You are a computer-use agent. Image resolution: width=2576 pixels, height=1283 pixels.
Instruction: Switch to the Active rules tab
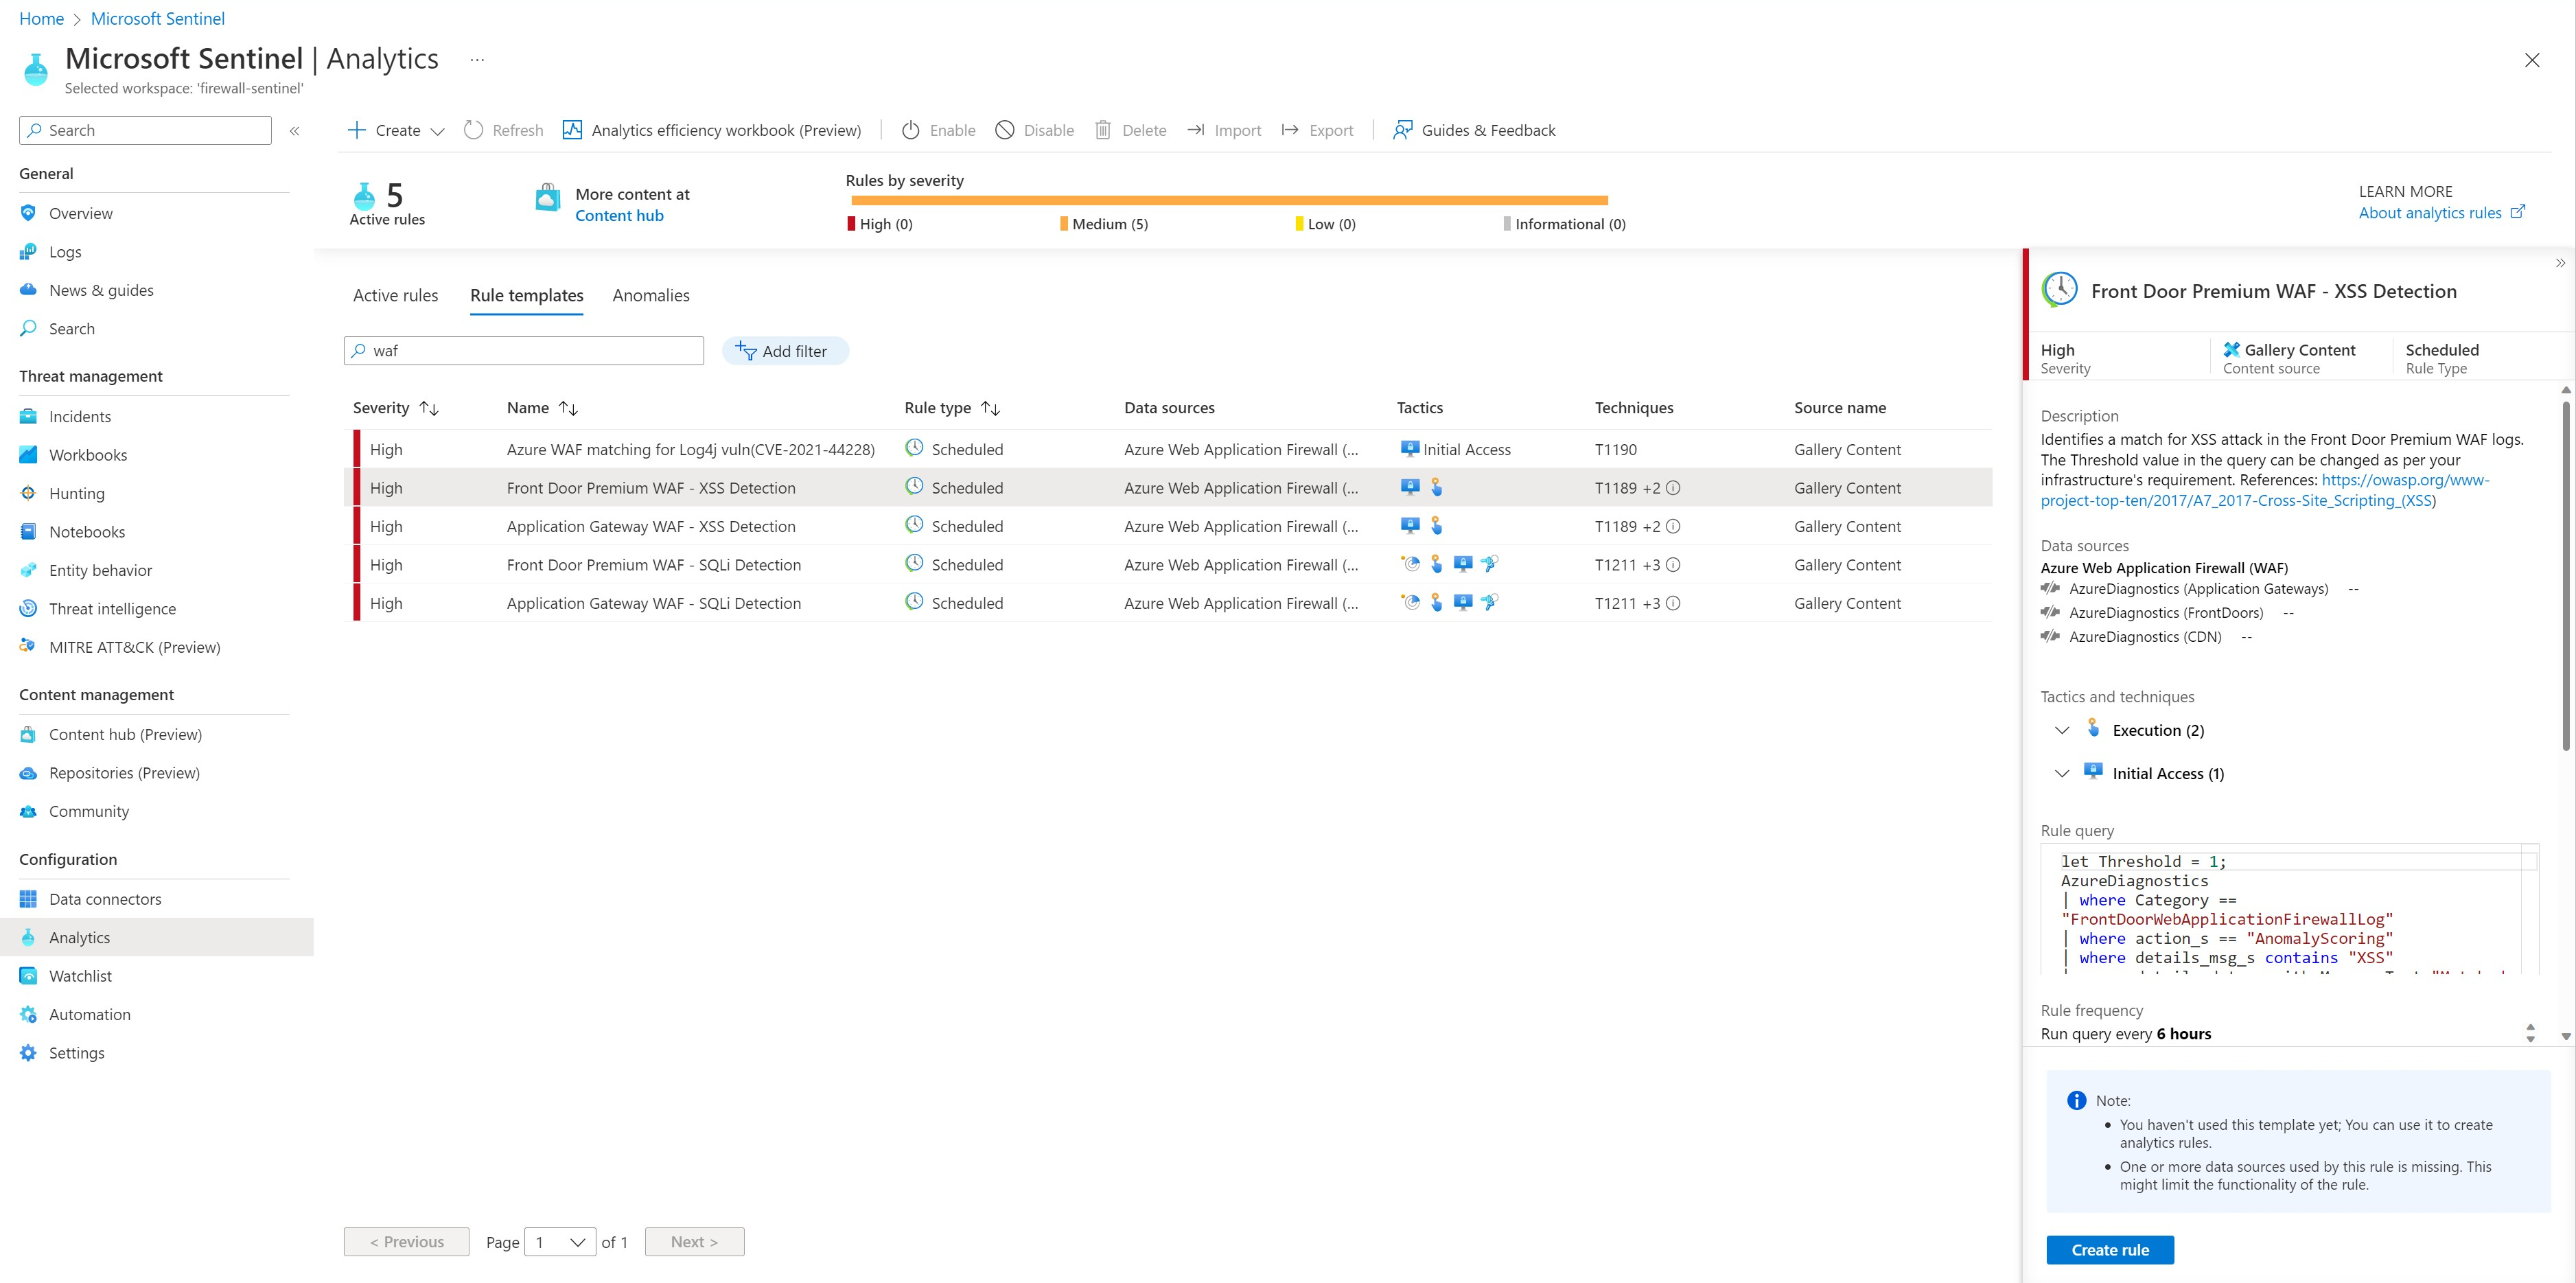395,295
